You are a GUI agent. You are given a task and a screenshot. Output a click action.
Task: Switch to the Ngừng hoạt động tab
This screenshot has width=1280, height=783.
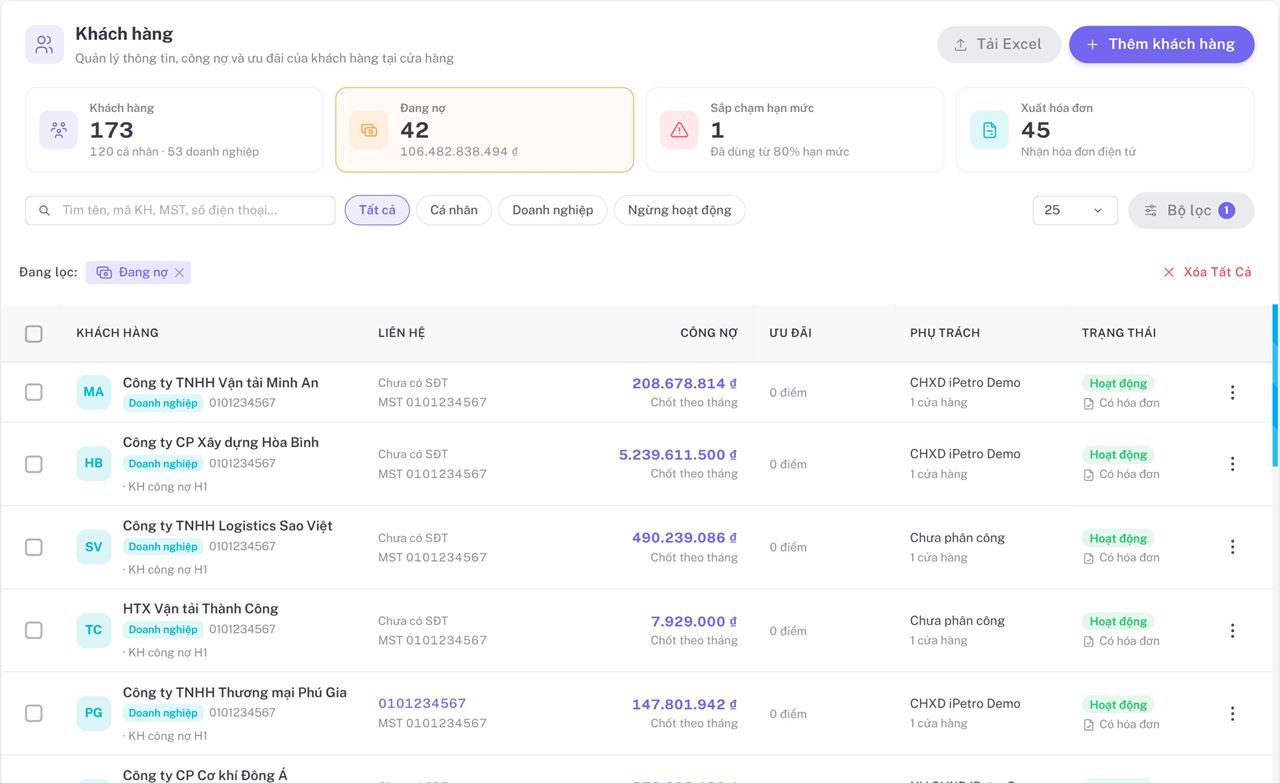click(680, 210)
